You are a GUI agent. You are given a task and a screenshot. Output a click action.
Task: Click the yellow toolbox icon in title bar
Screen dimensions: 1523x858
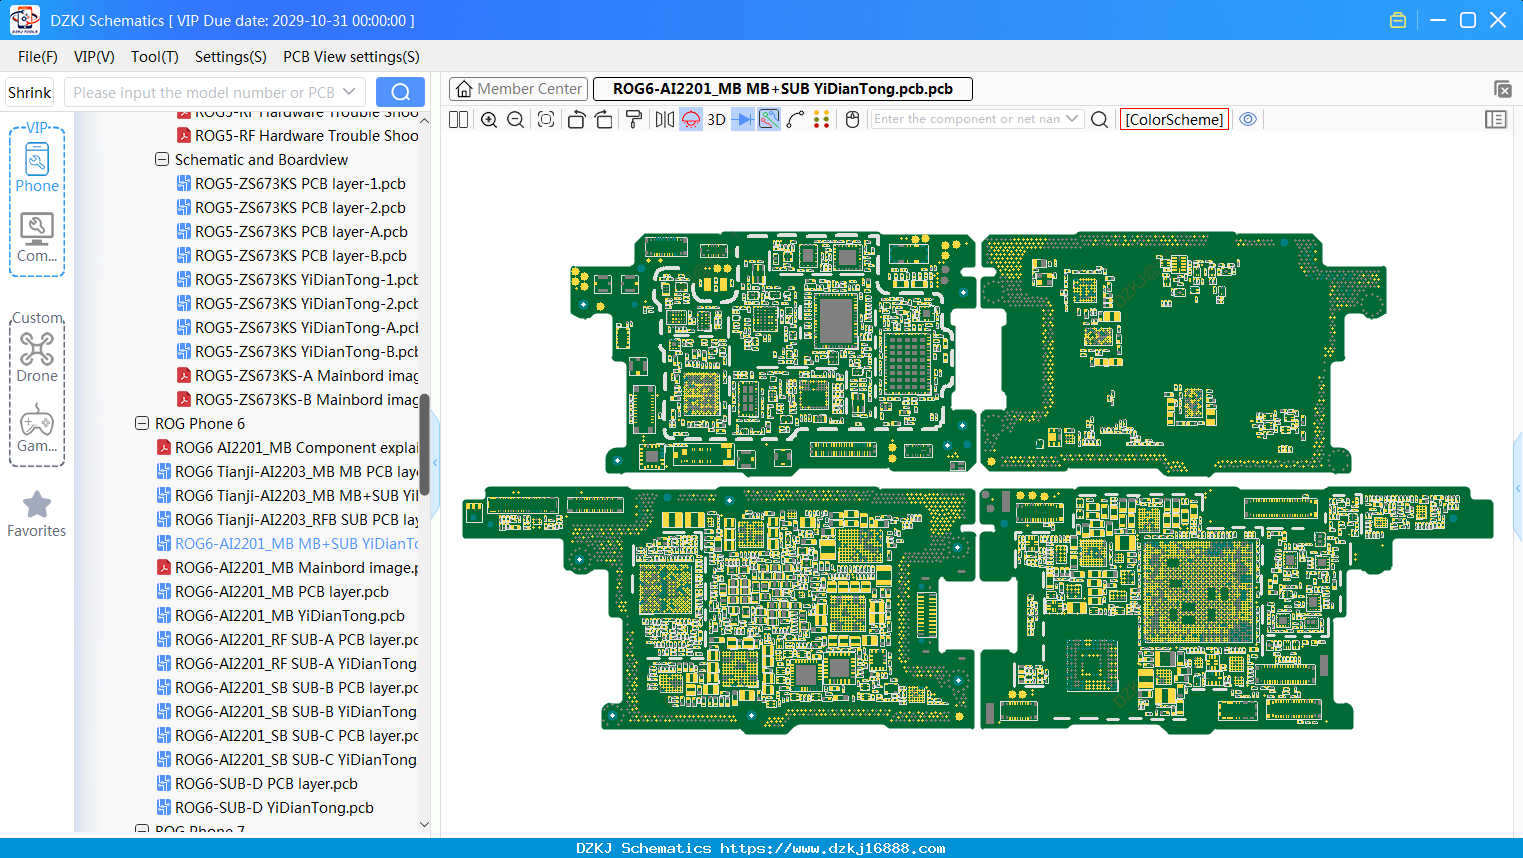coord(1398,20)
